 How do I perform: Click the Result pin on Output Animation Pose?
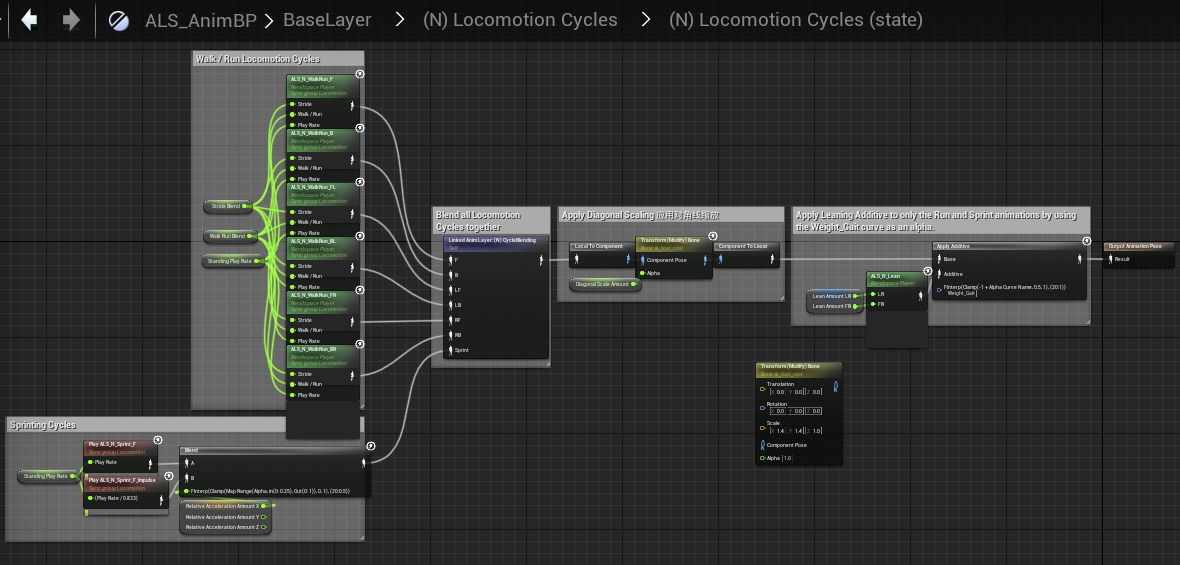click(x=1110, y=259)
